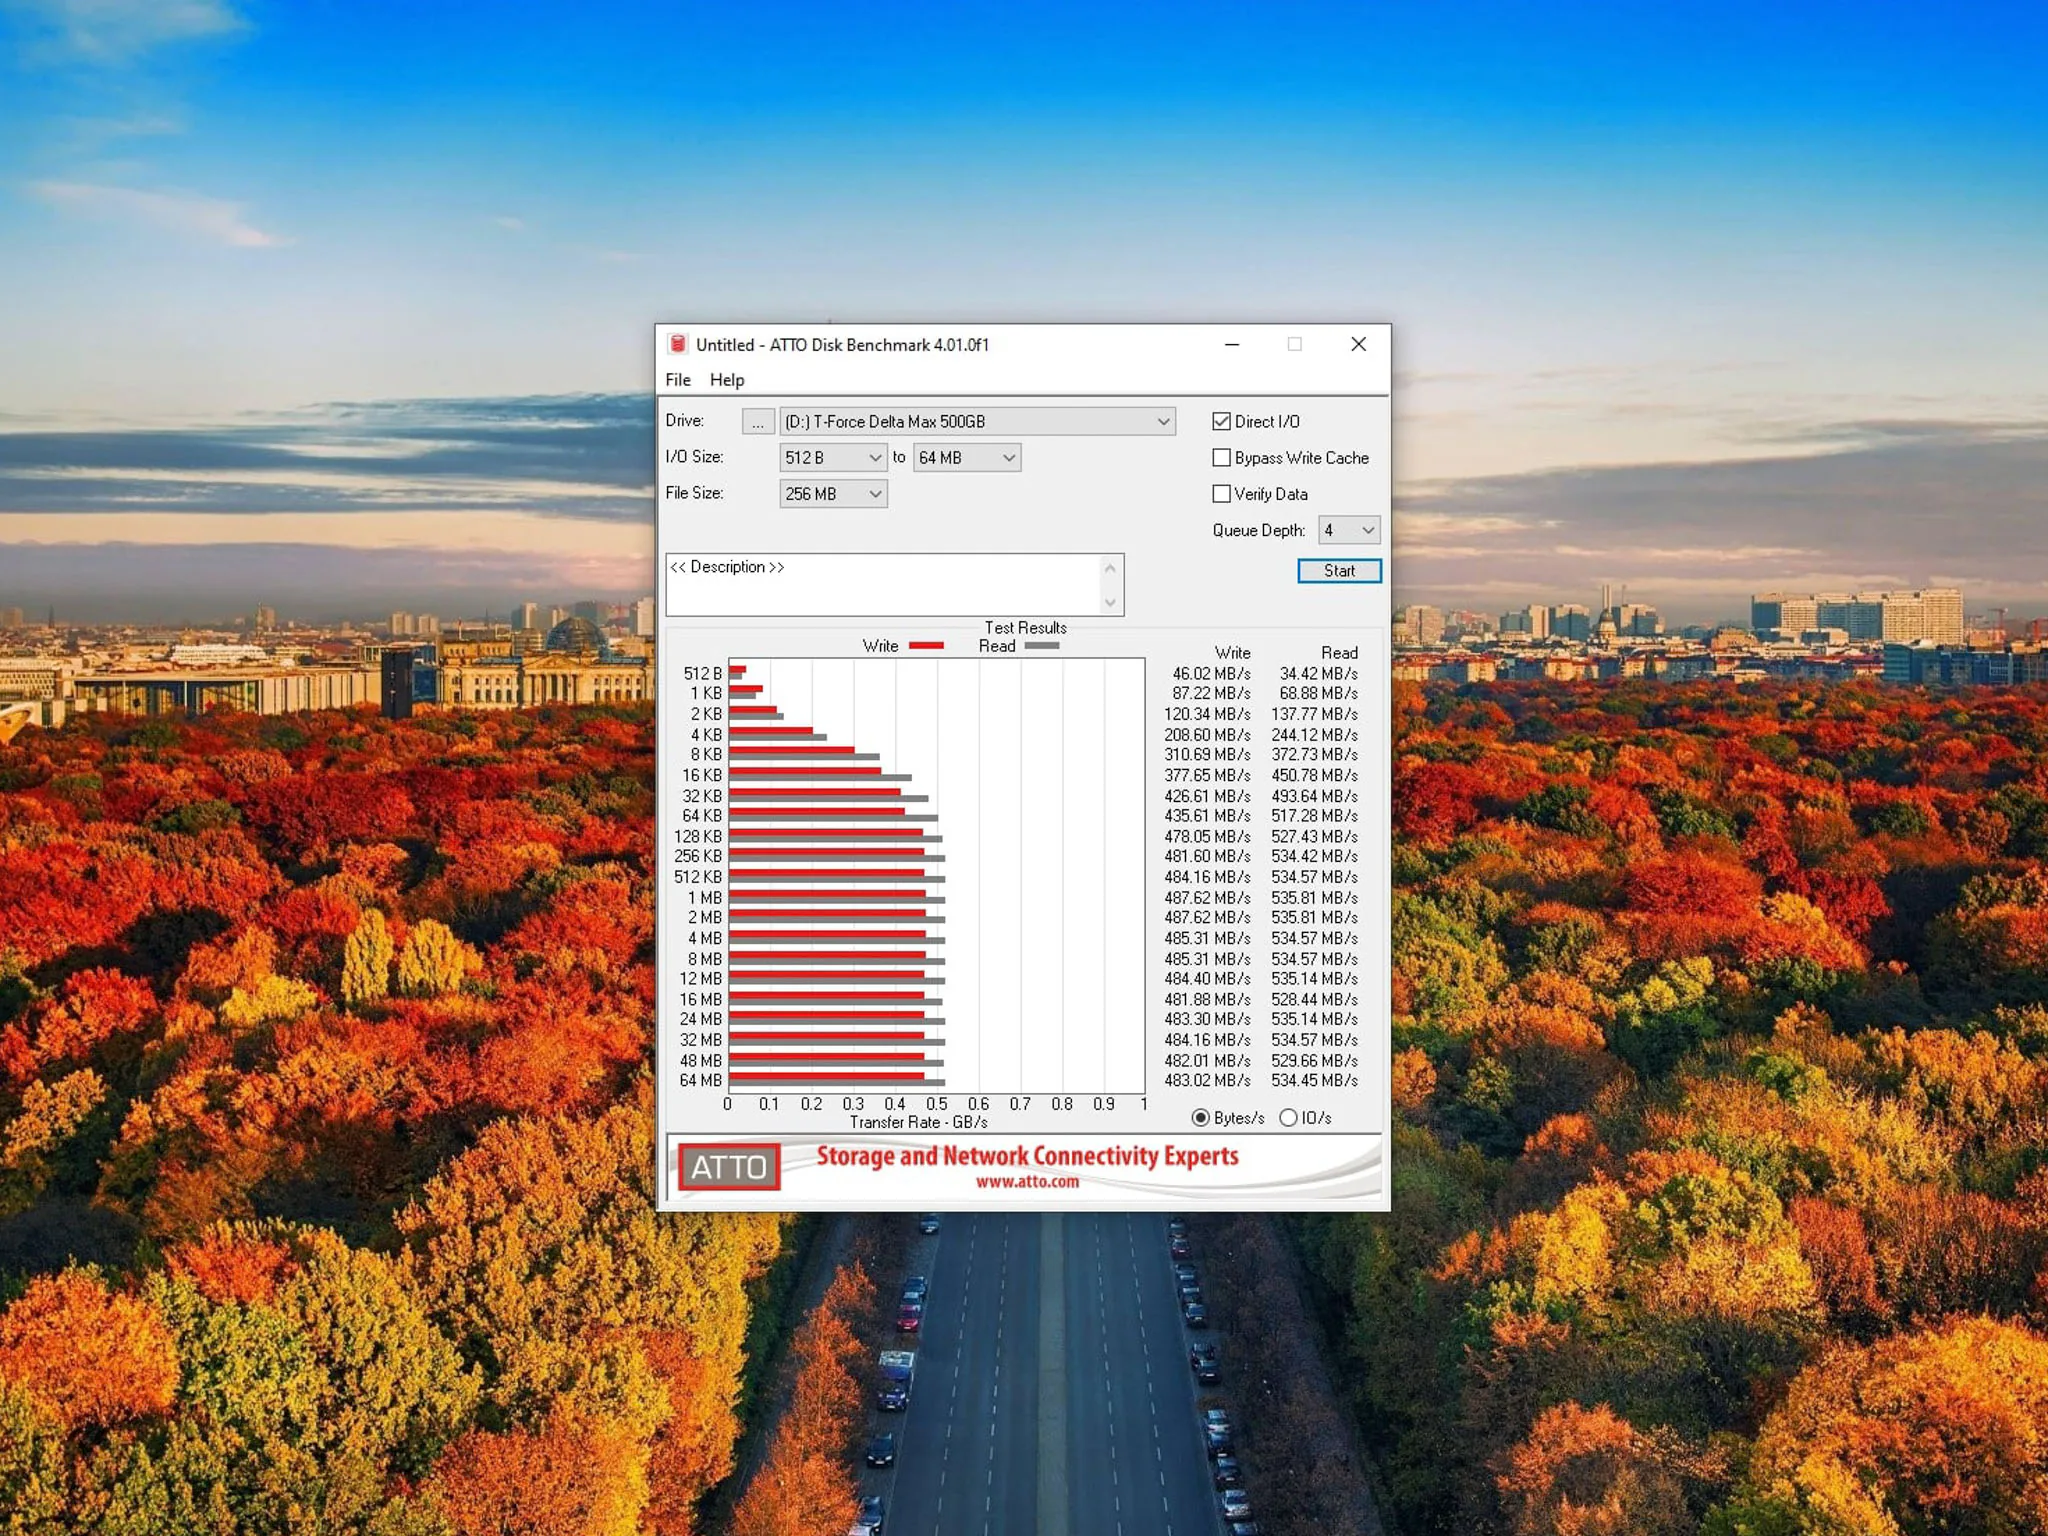Click the 483.02 MB/s write value
Screen dimensions: 2048x1536
[1207, 1081]
